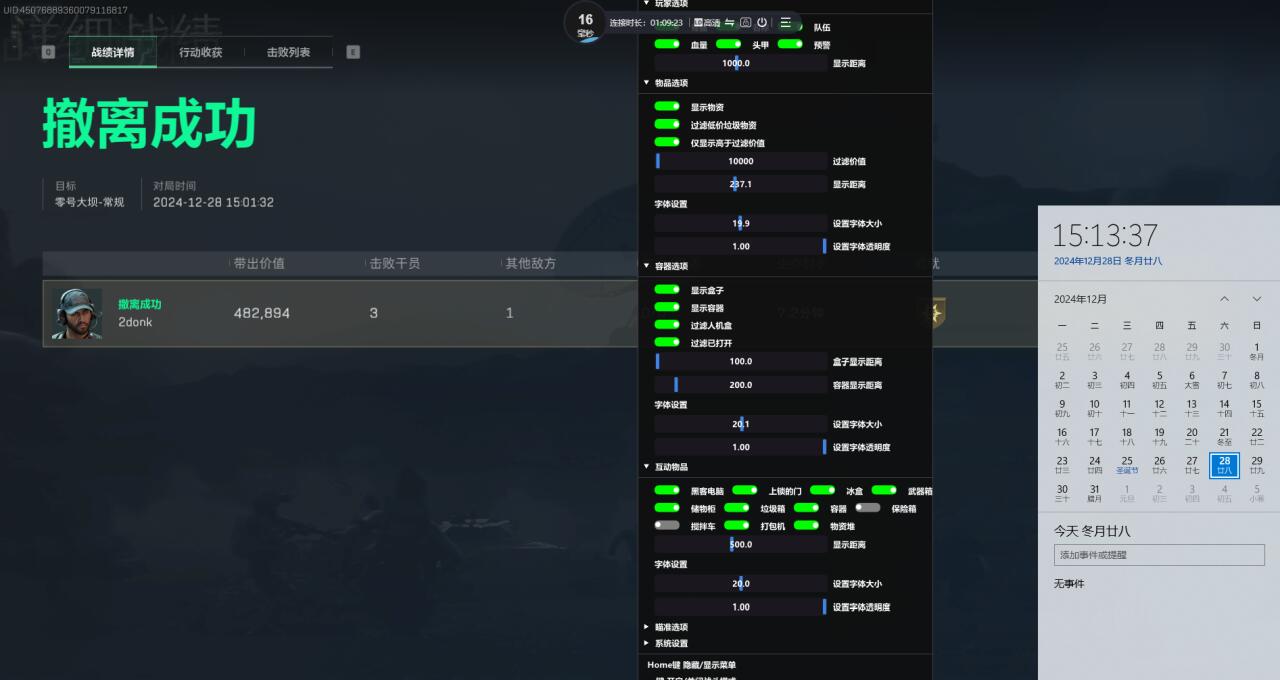Viewport: 1280px width, 680px height.
Task: Toggle the 物资堆 switch
Action: (x=806, y=526)
